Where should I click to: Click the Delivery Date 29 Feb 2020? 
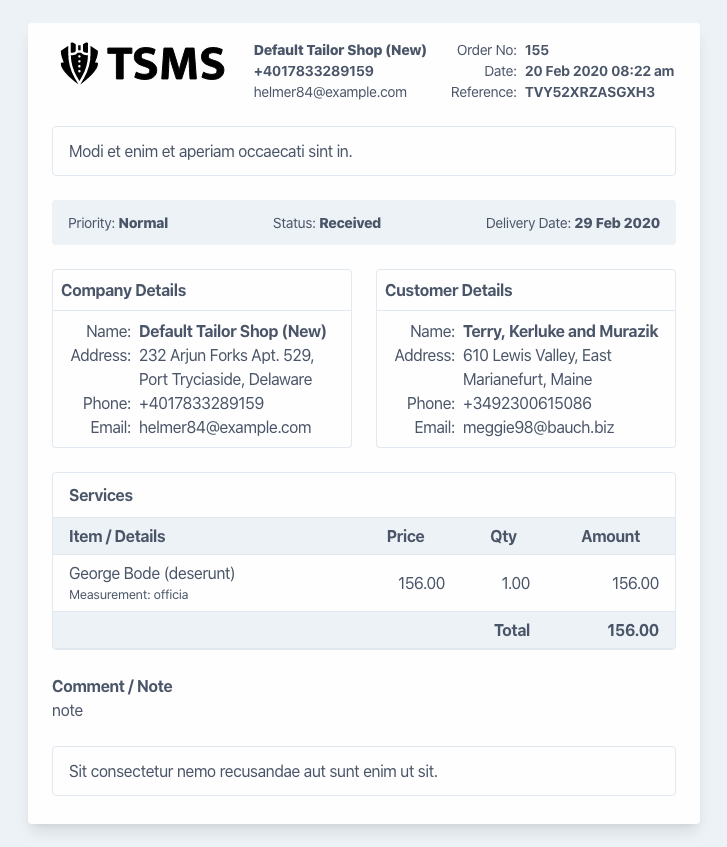pos(572,223)
